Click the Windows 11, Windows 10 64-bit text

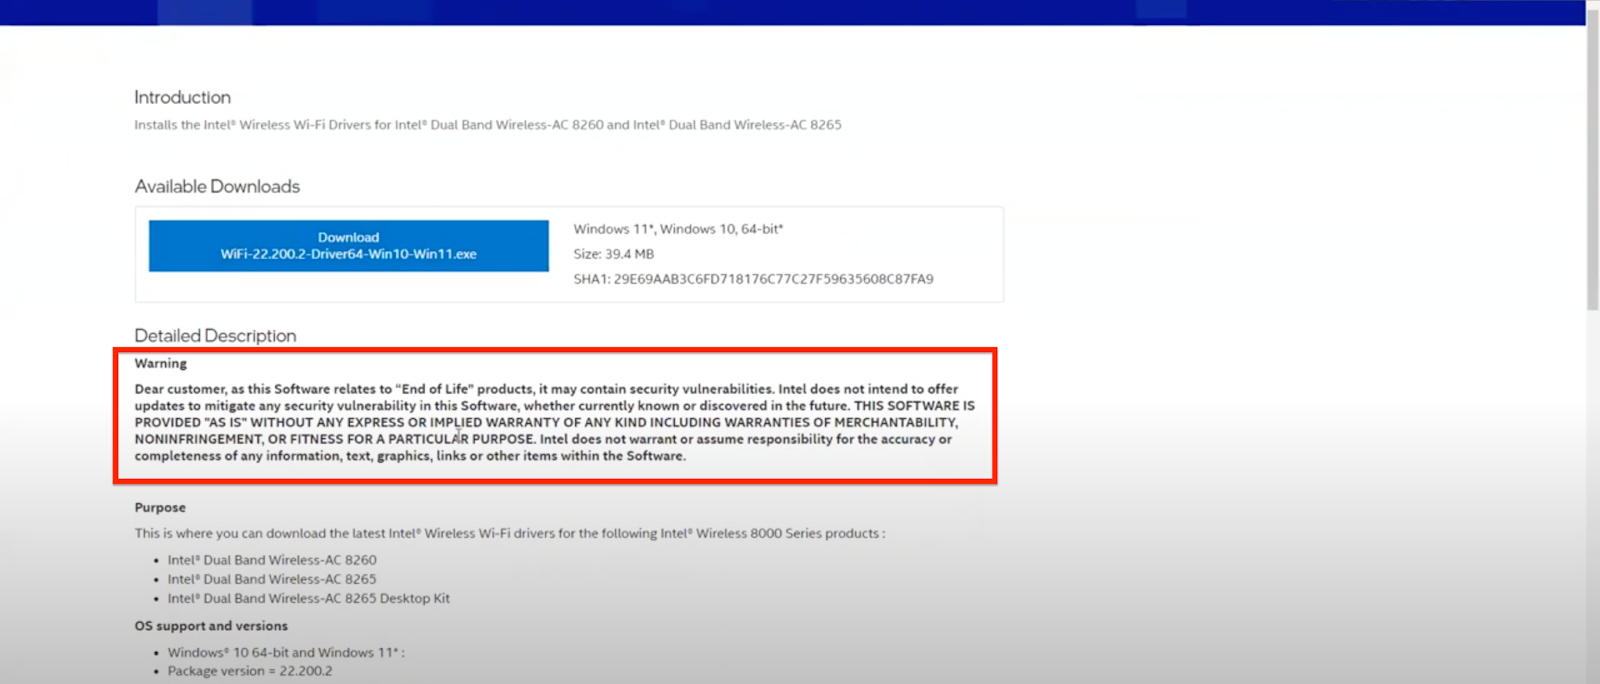[x=677, y=229]
